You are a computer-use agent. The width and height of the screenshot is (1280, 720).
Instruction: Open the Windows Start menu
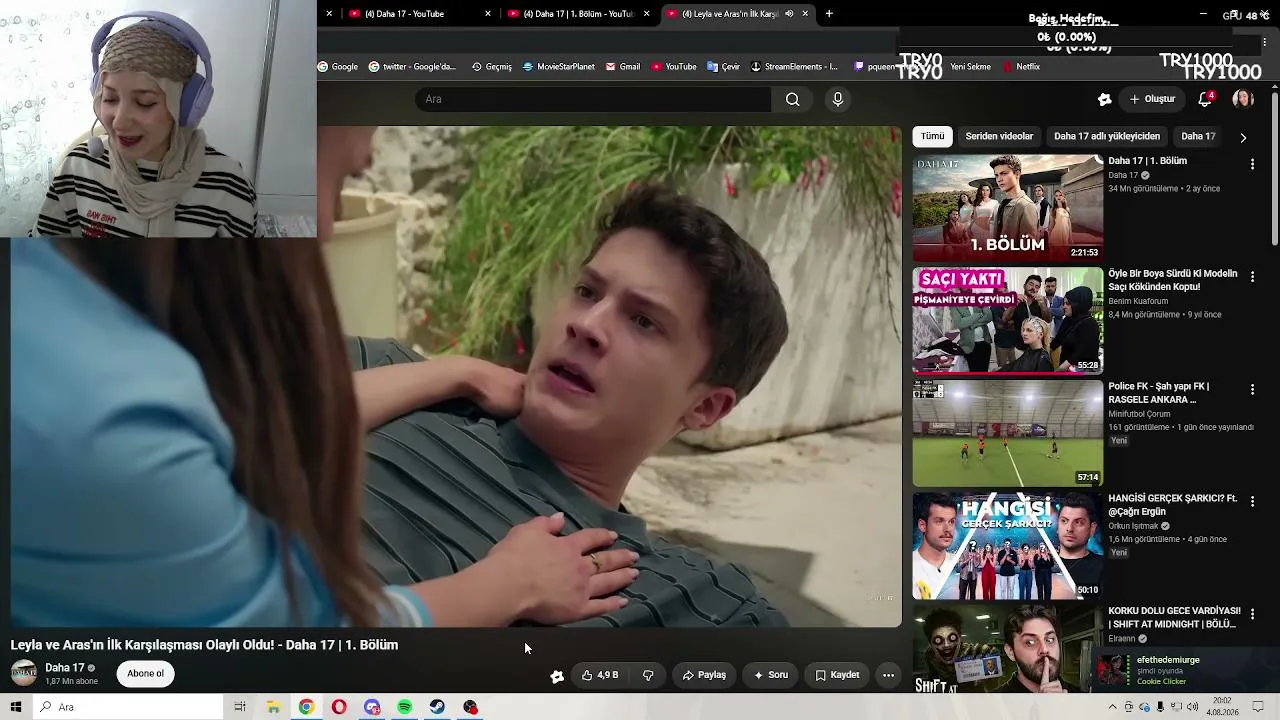(x=16, y=707)
